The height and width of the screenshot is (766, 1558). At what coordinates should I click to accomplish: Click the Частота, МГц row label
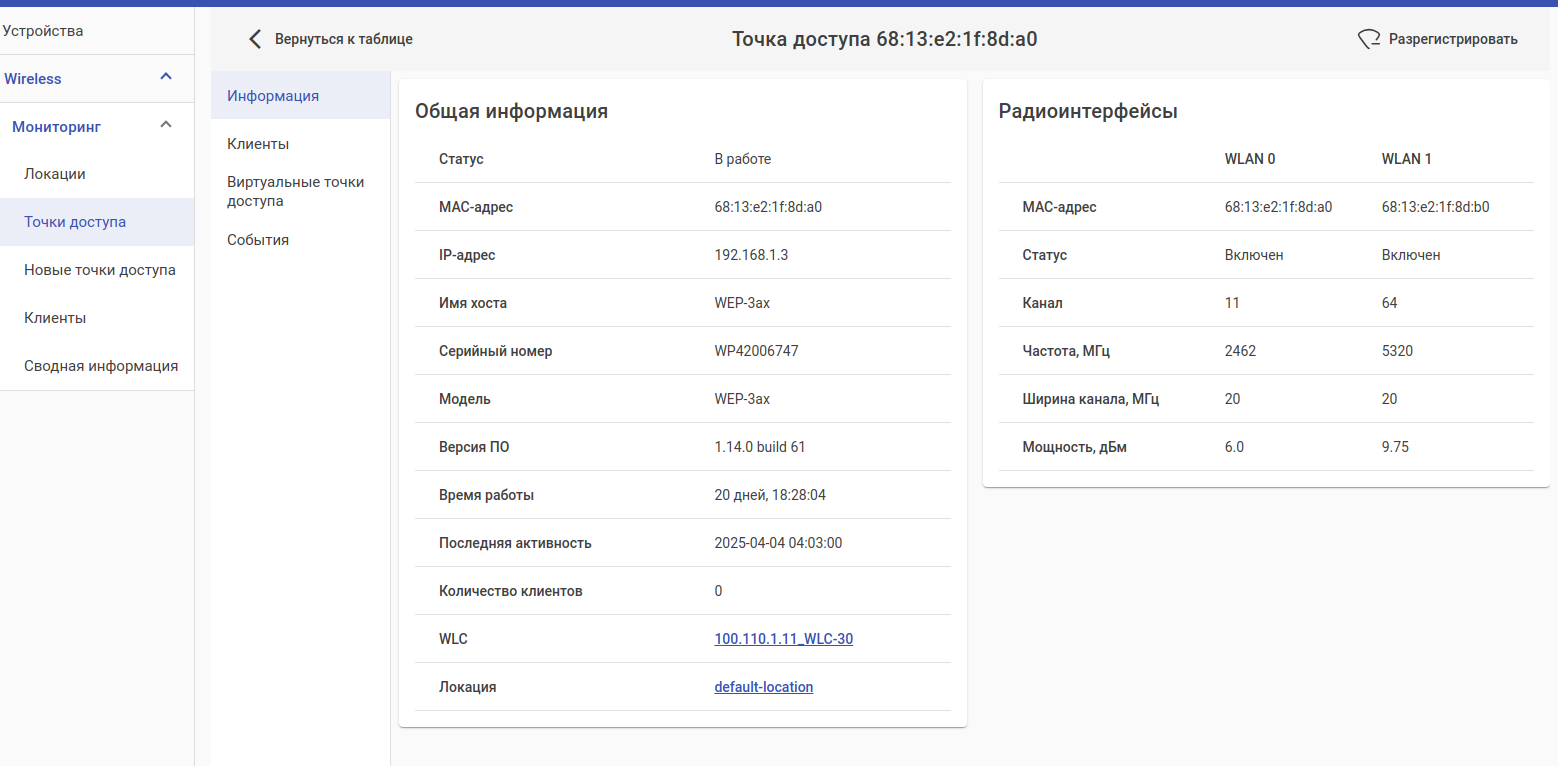click(x=1066, y=351)
